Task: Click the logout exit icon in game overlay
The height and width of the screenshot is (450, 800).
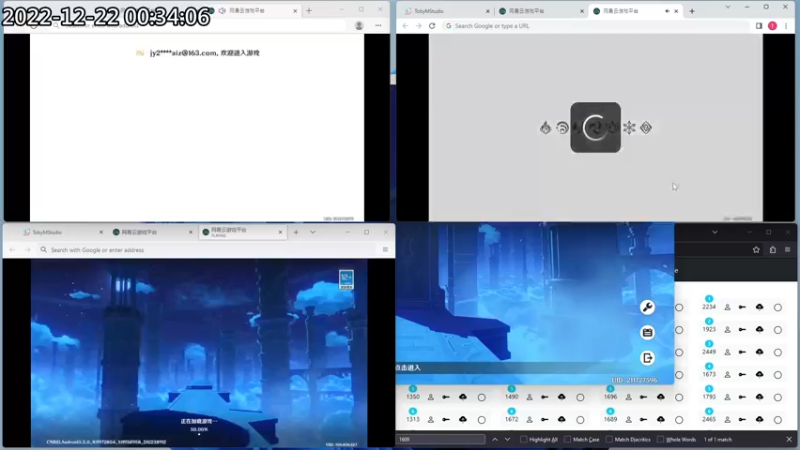Action: click(647, 358)
